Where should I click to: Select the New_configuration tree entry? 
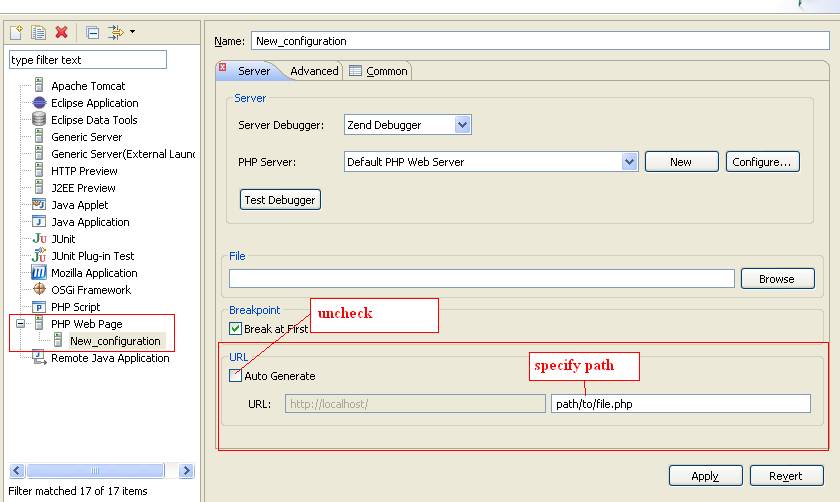115,341
